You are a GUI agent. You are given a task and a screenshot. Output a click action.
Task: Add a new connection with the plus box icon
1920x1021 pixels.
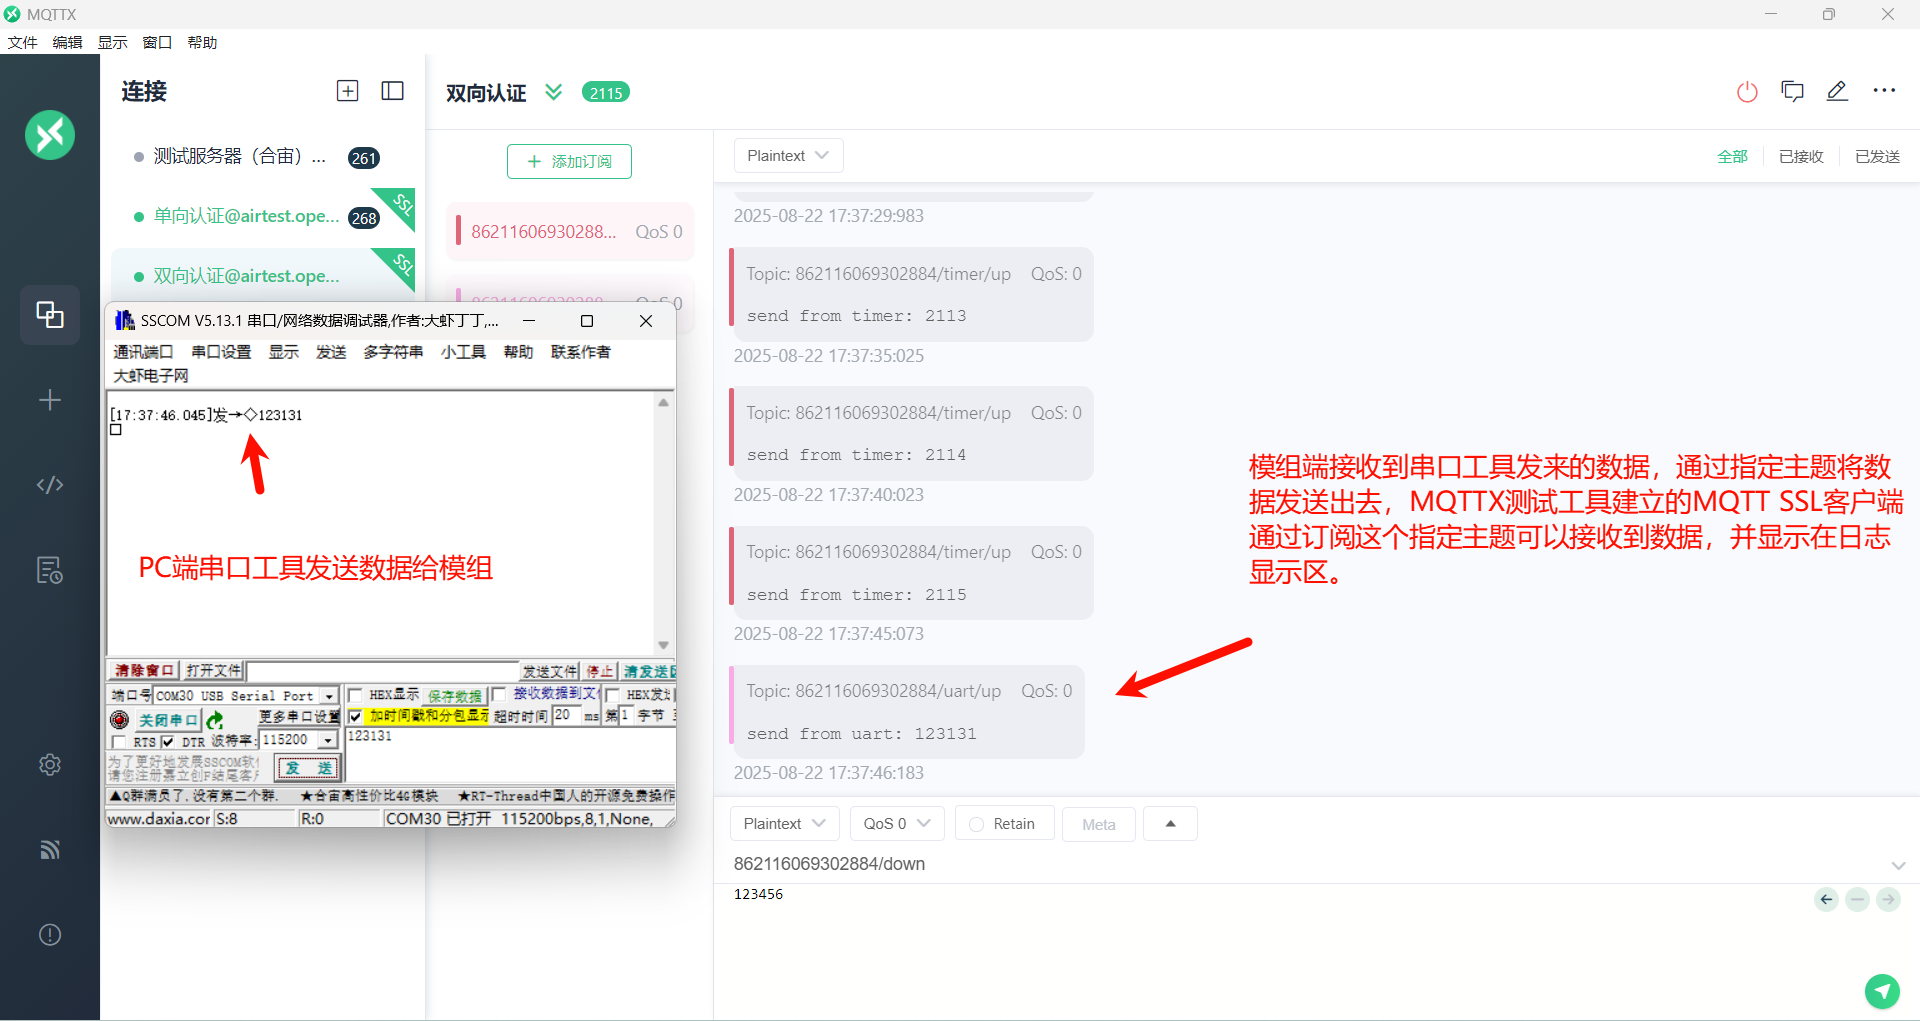(347, 91)
